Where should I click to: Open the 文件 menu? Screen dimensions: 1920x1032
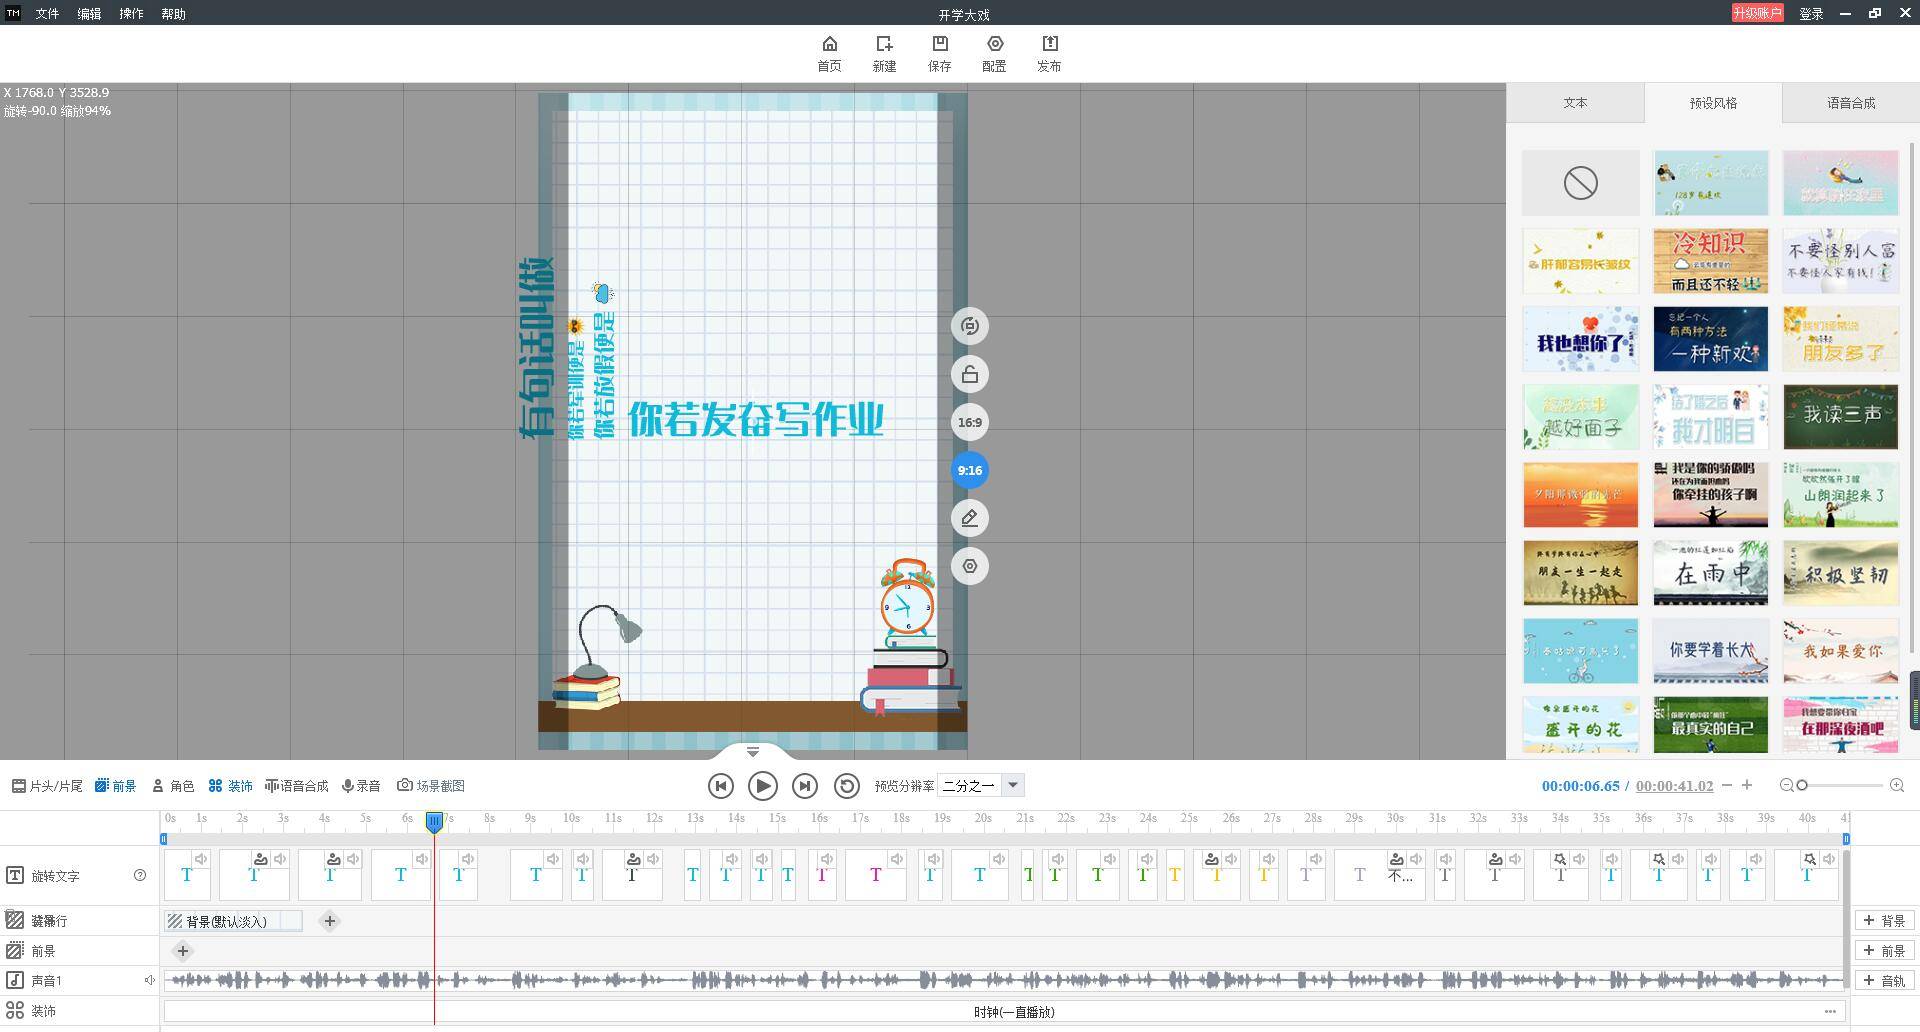47,14
